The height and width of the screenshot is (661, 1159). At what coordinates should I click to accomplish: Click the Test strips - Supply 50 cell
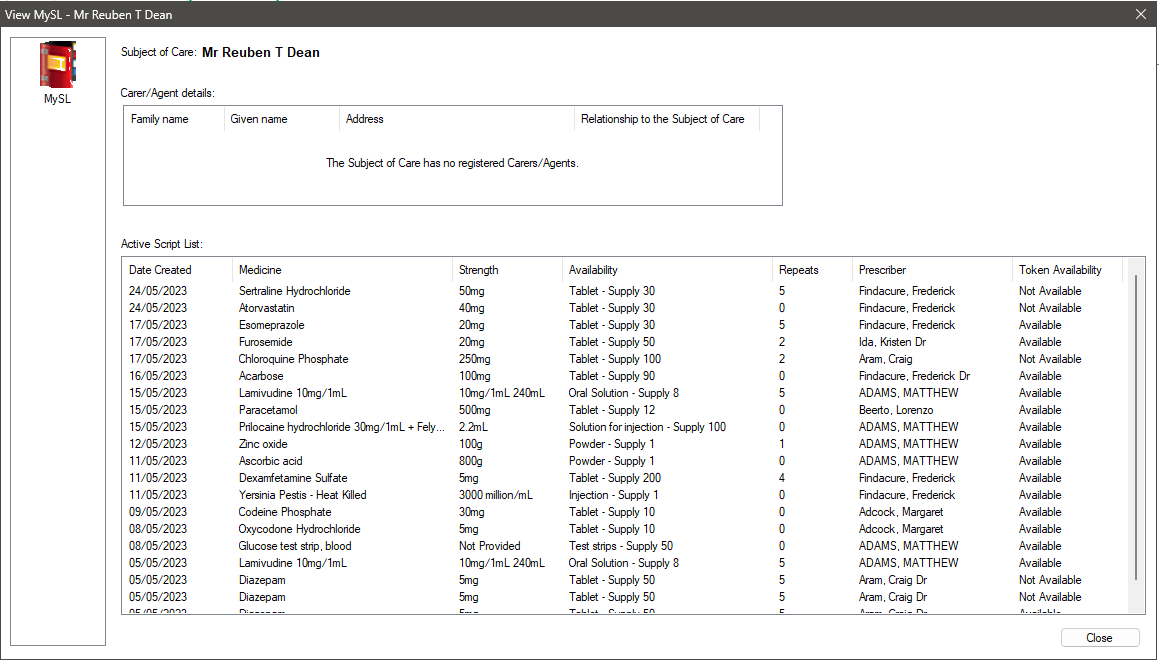coord(621,546)
